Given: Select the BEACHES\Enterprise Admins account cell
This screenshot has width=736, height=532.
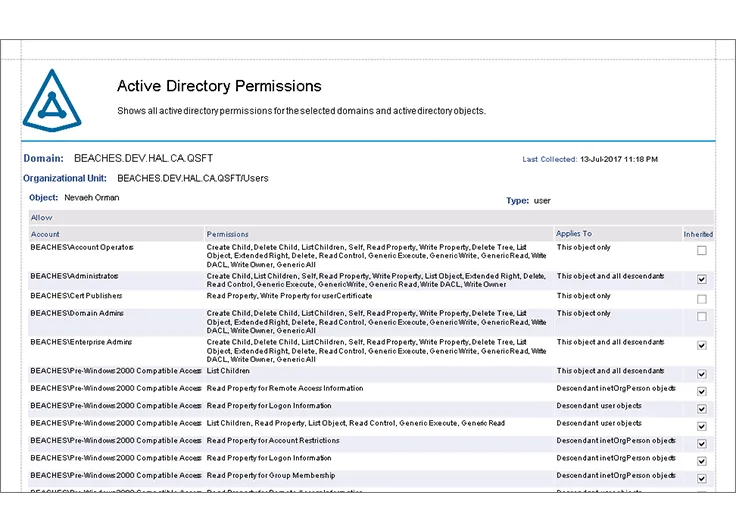Looking at the screenshot, I should 81,342.
